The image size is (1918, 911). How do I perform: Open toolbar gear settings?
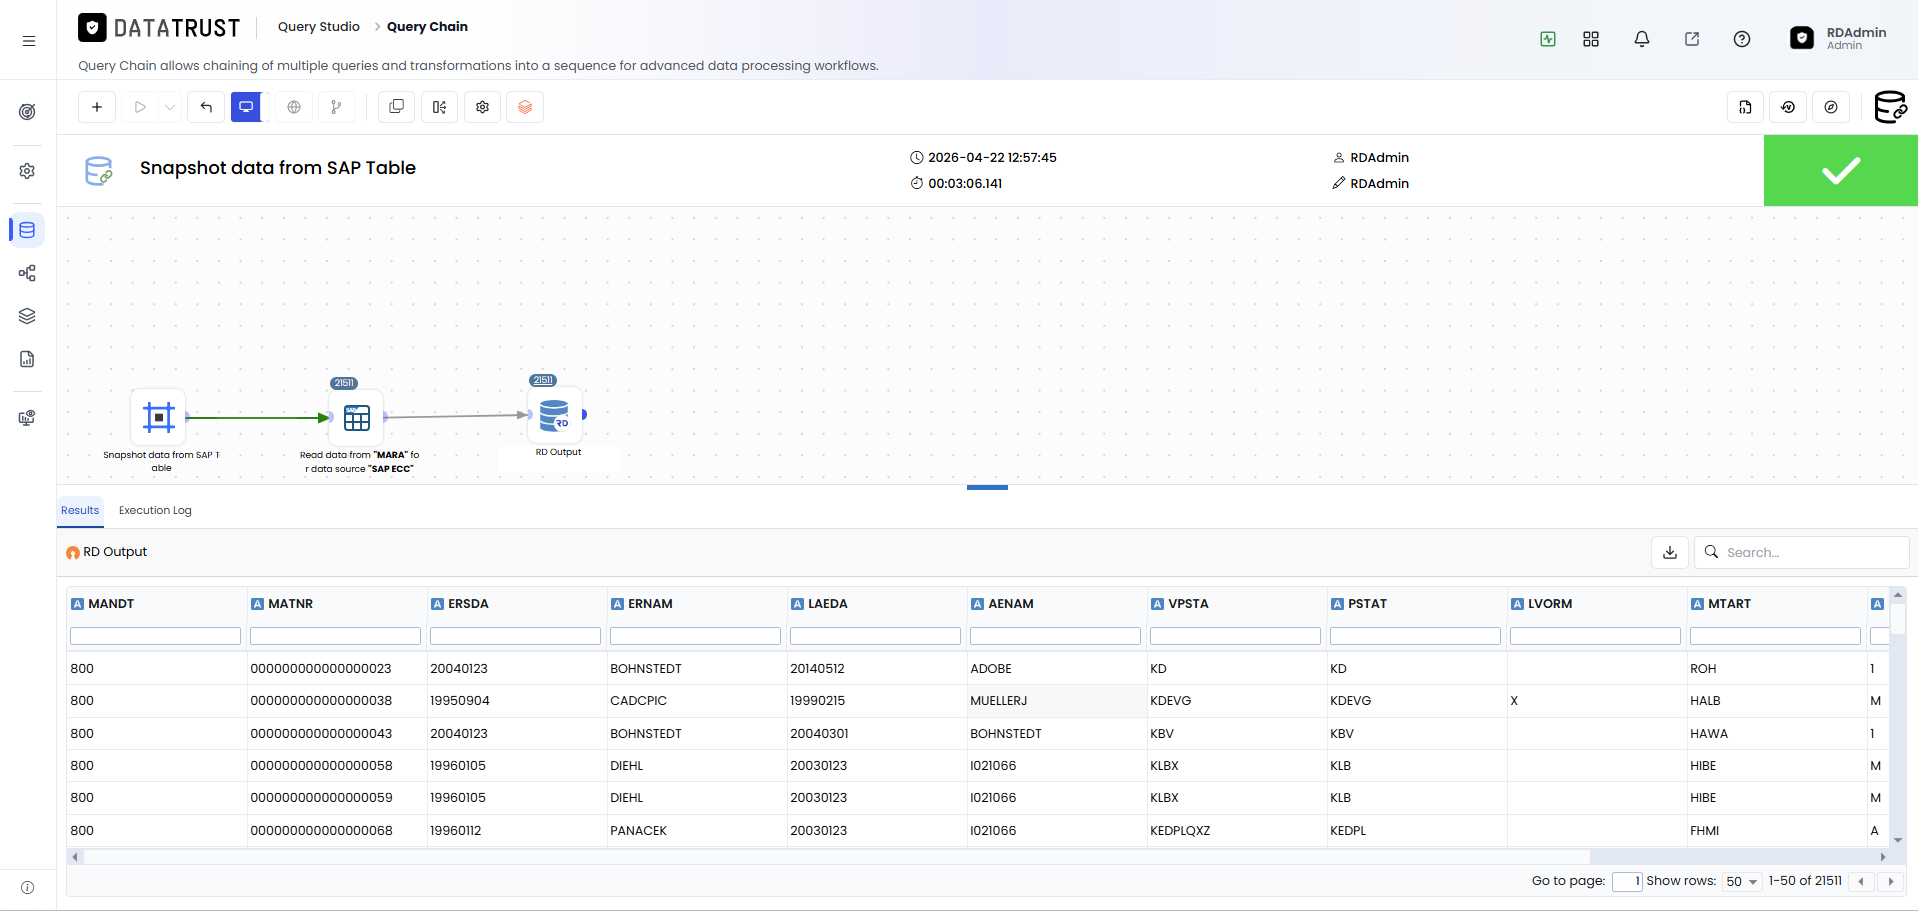click(x=483, y=107)
